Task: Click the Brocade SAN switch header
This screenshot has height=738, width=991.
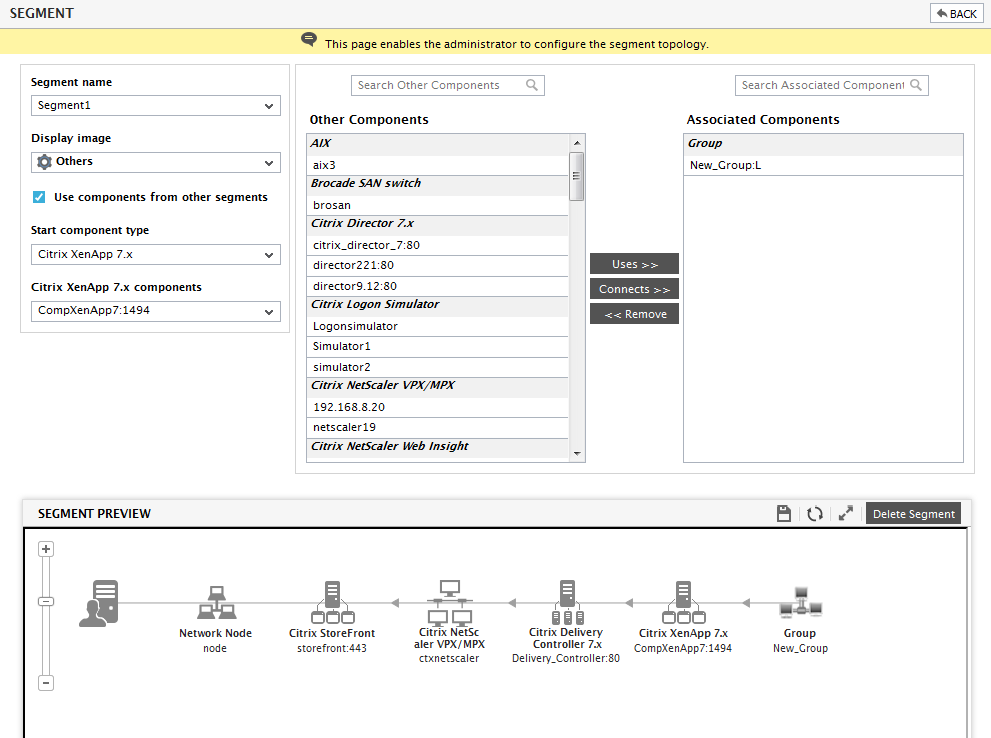Action: [x=437, y=184]
